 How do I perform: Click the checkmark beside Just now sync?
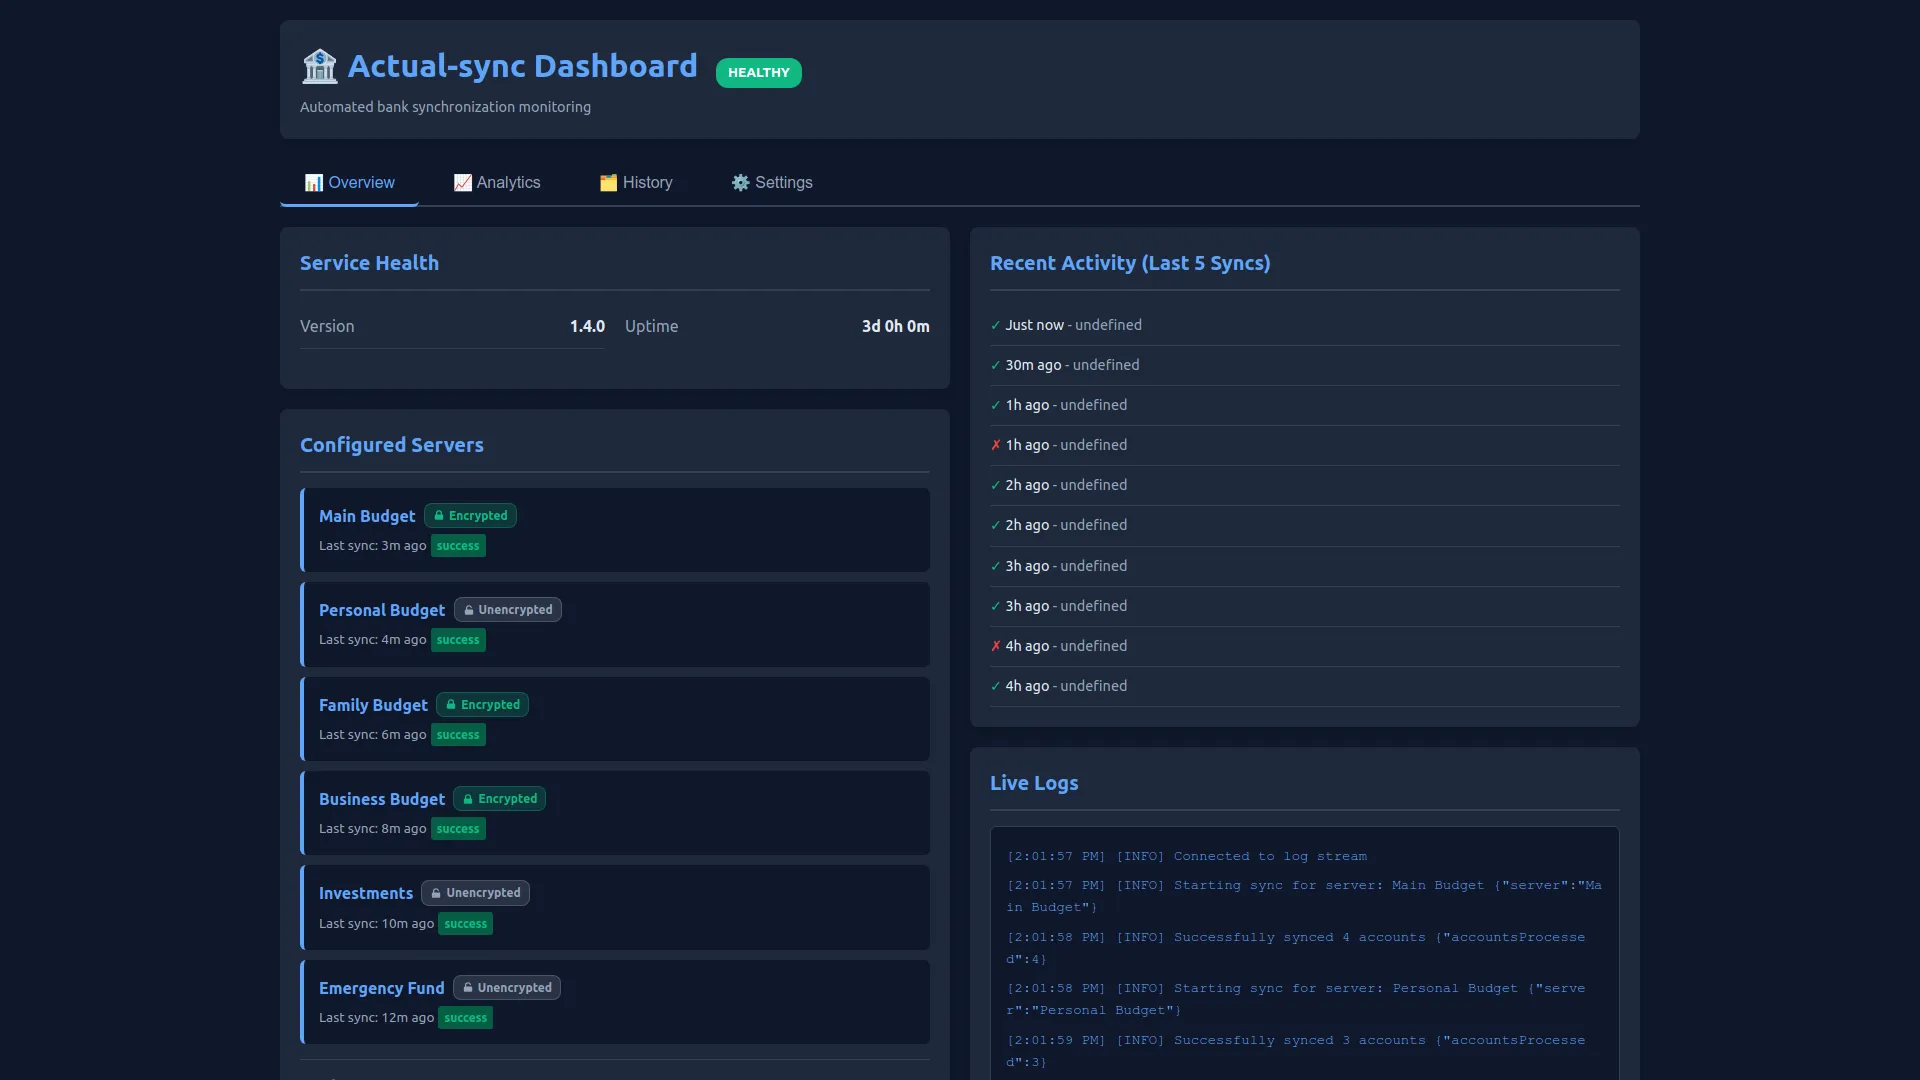click(x=995, y=325)
